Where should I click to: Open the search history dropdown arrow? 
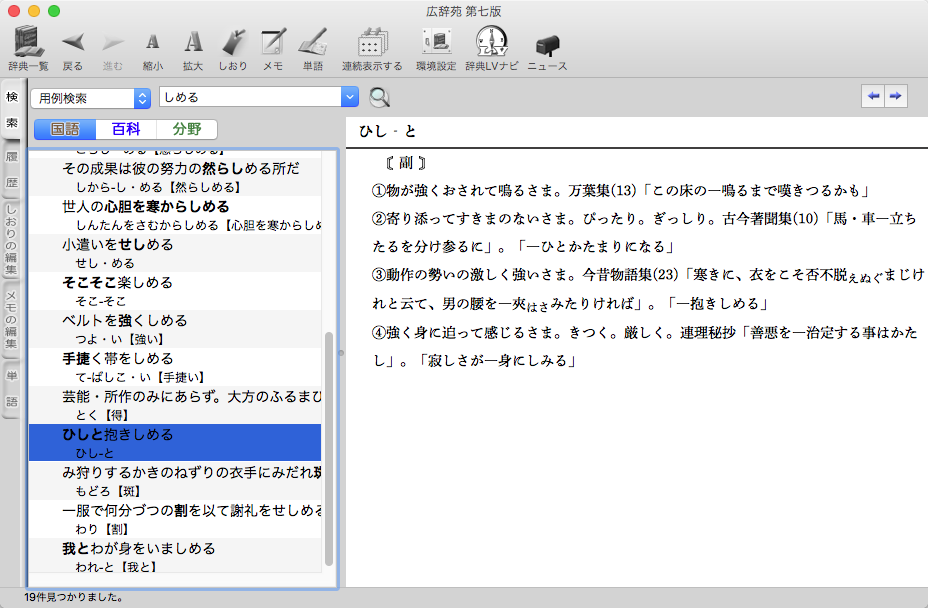[x=349, y=98]
